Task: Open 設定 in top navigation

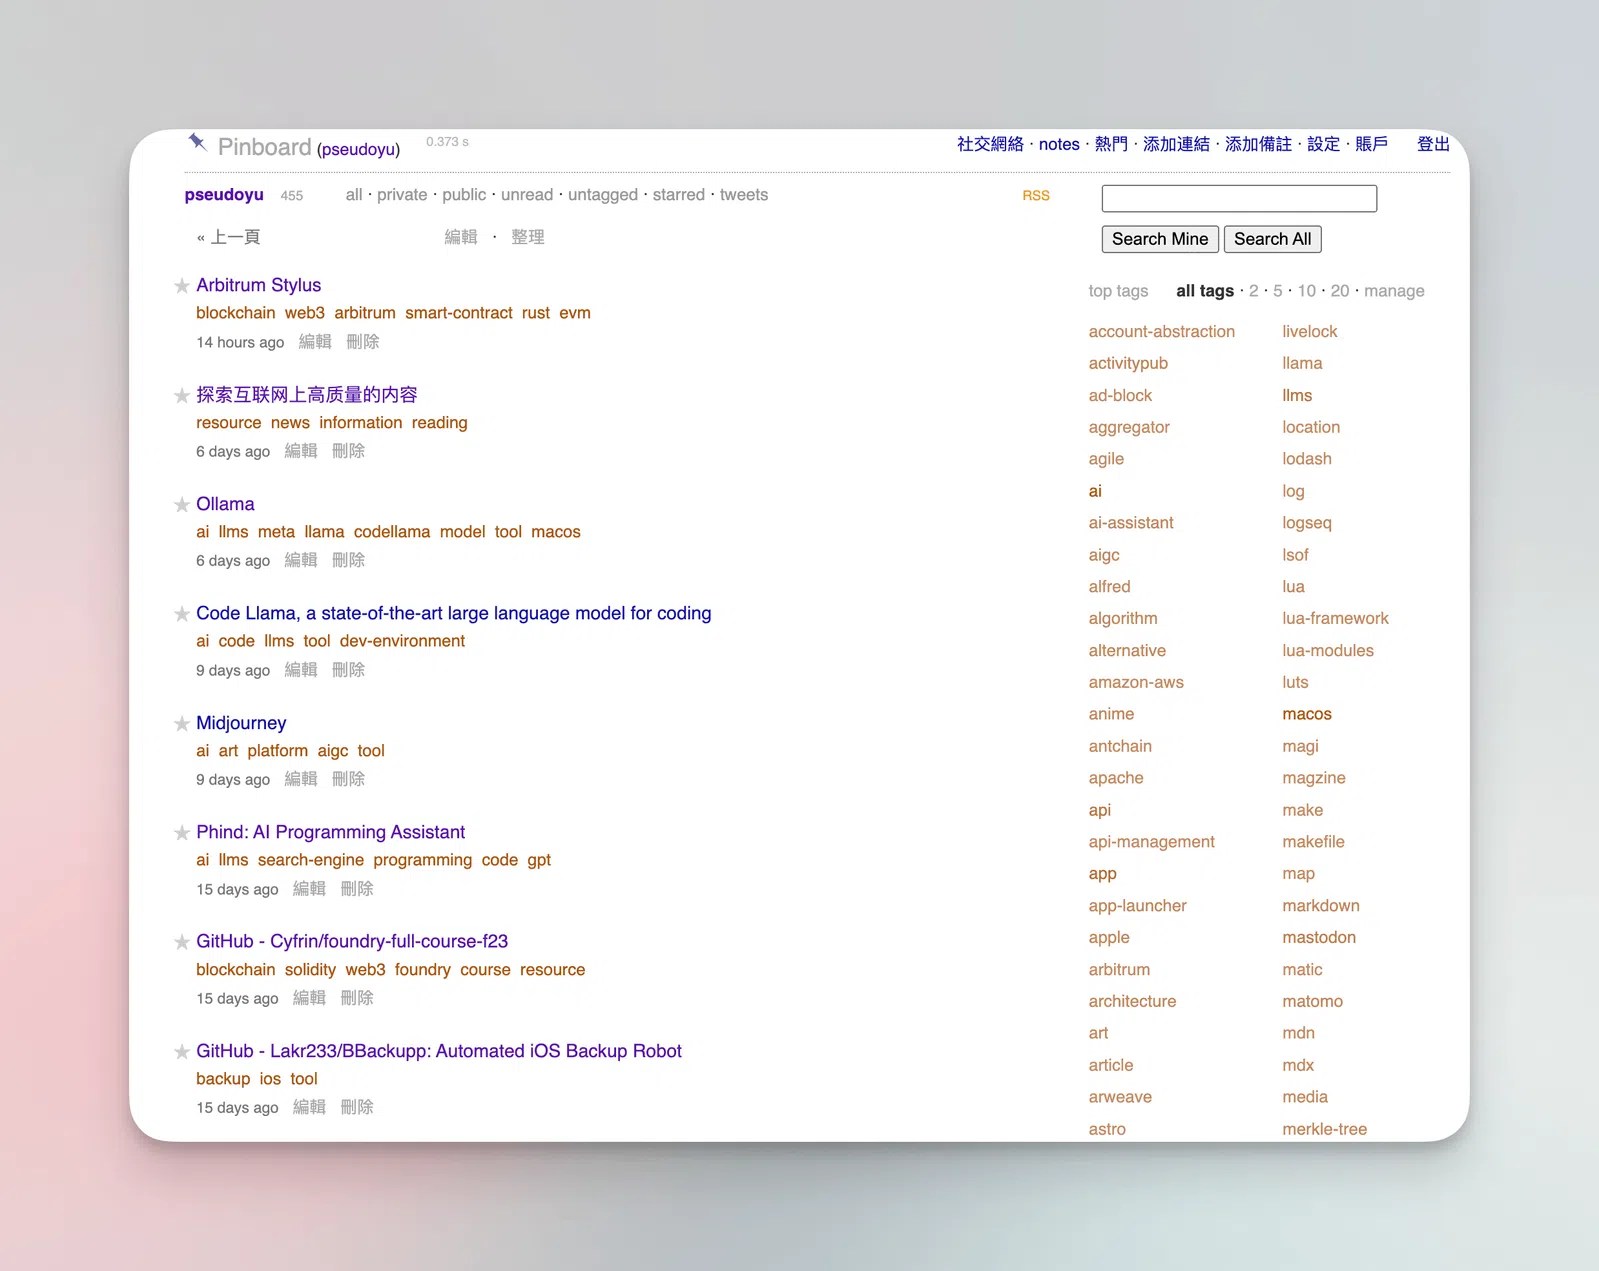Action: point(1323,144)
